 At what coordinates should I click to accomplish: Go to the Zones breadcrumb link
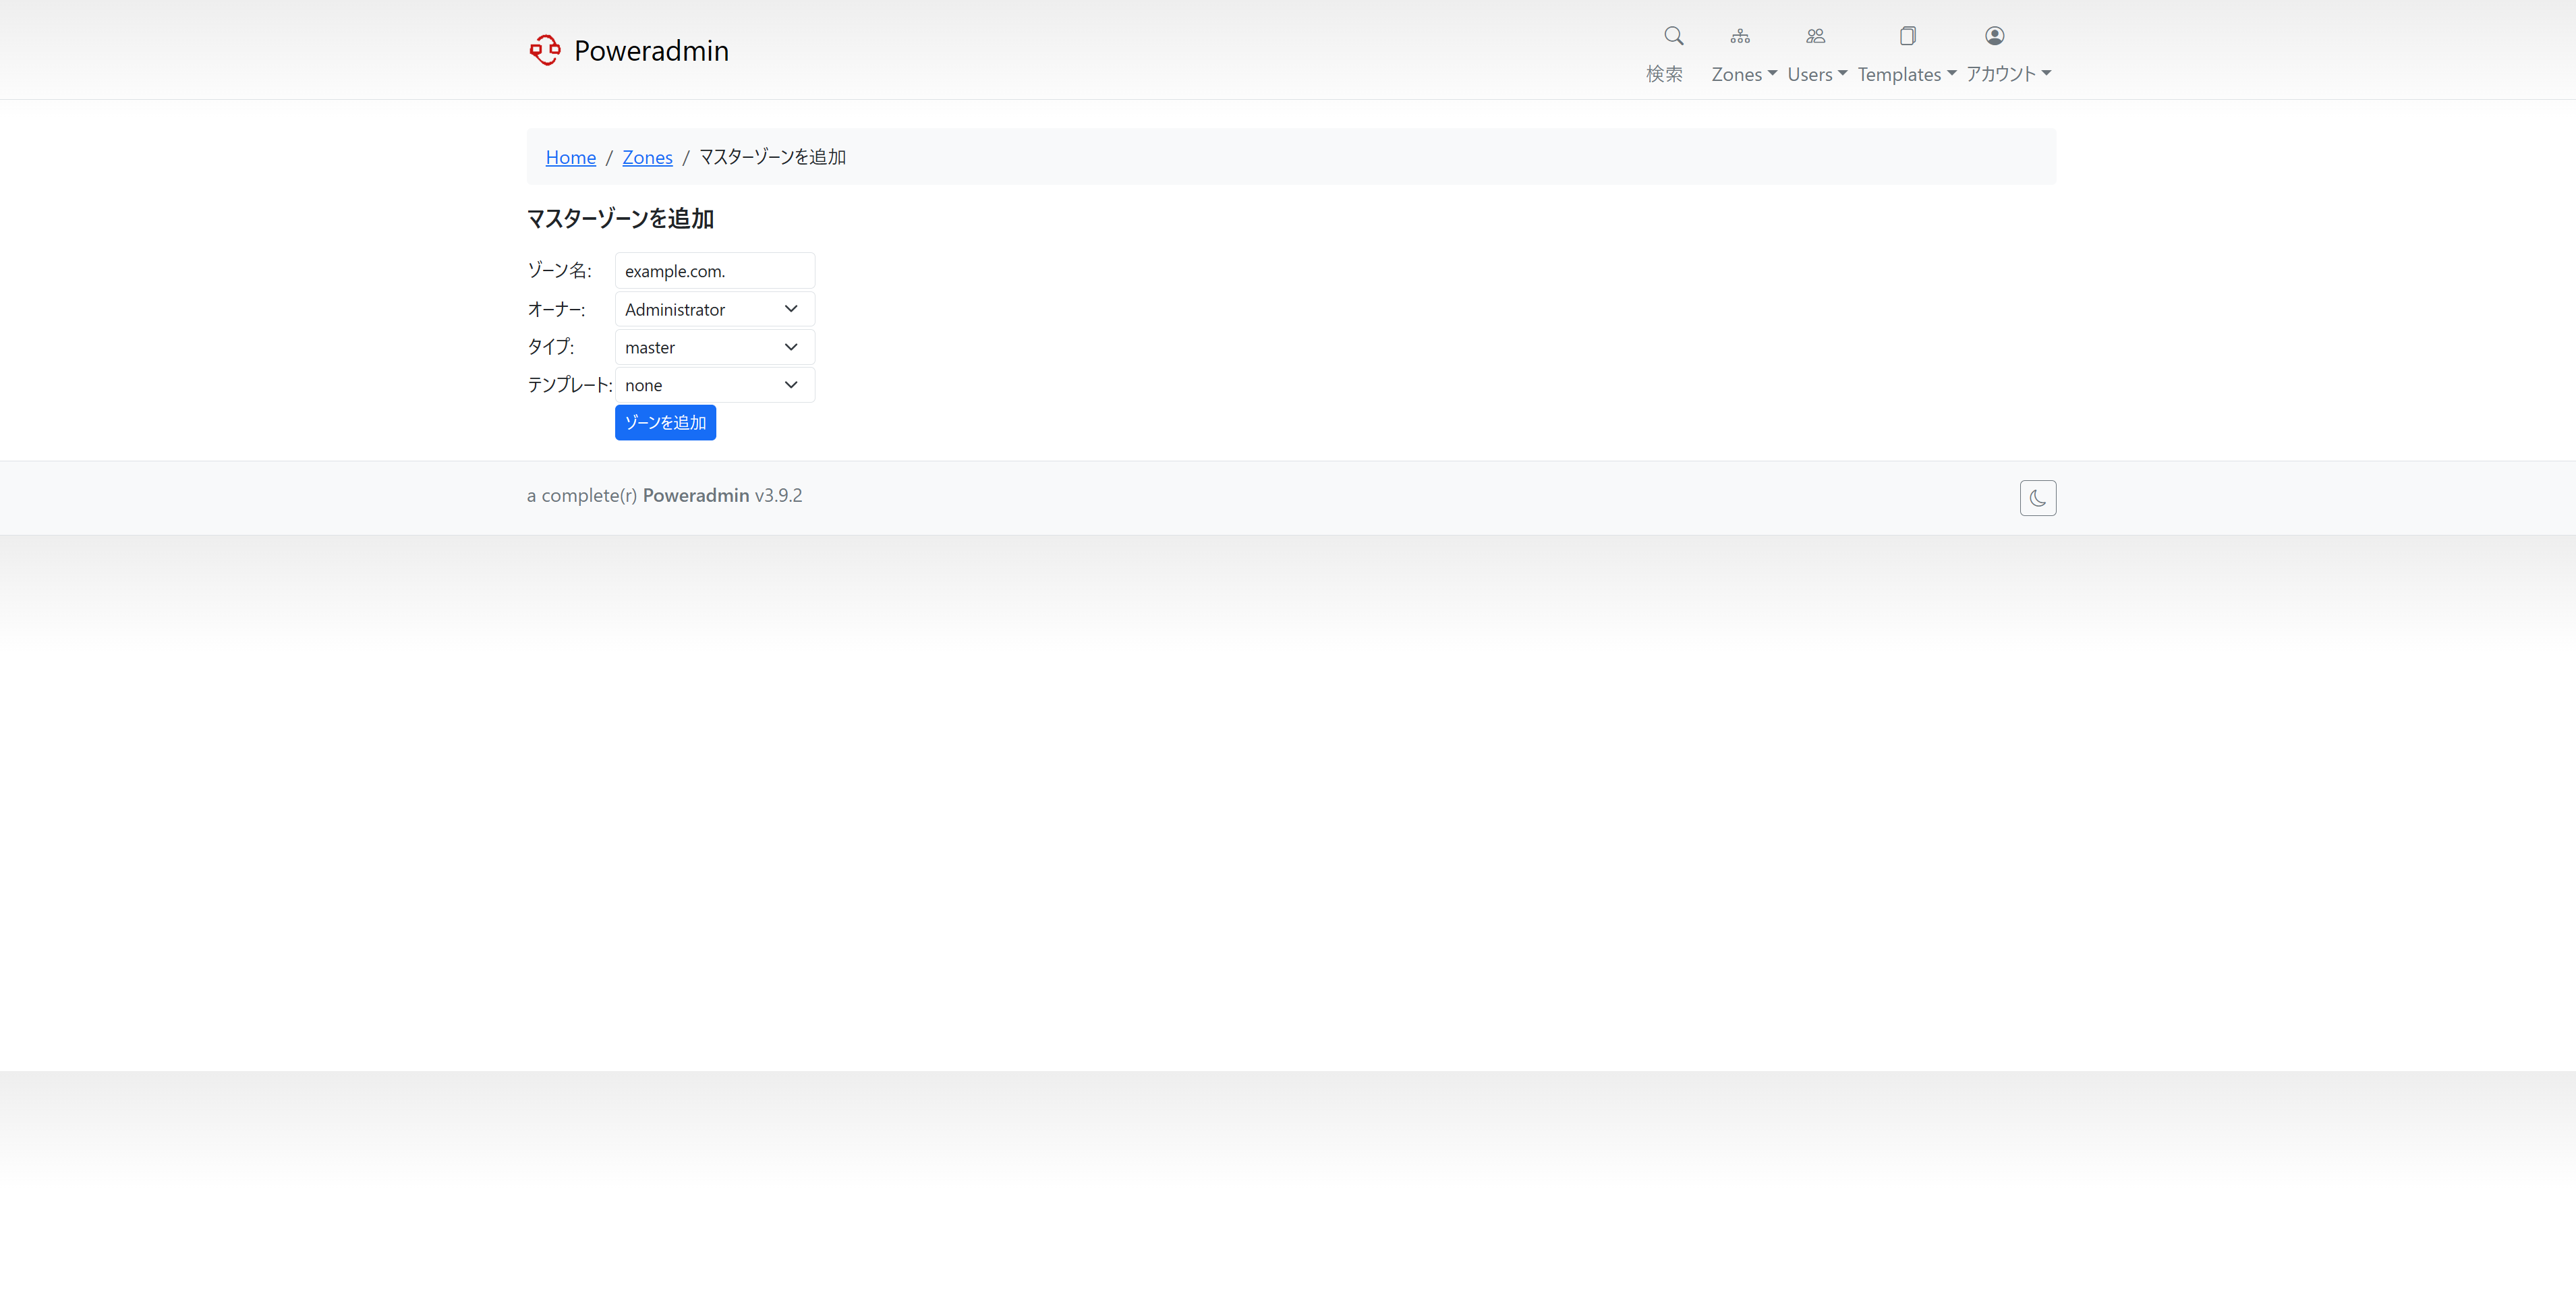click(x=647, y=157)
